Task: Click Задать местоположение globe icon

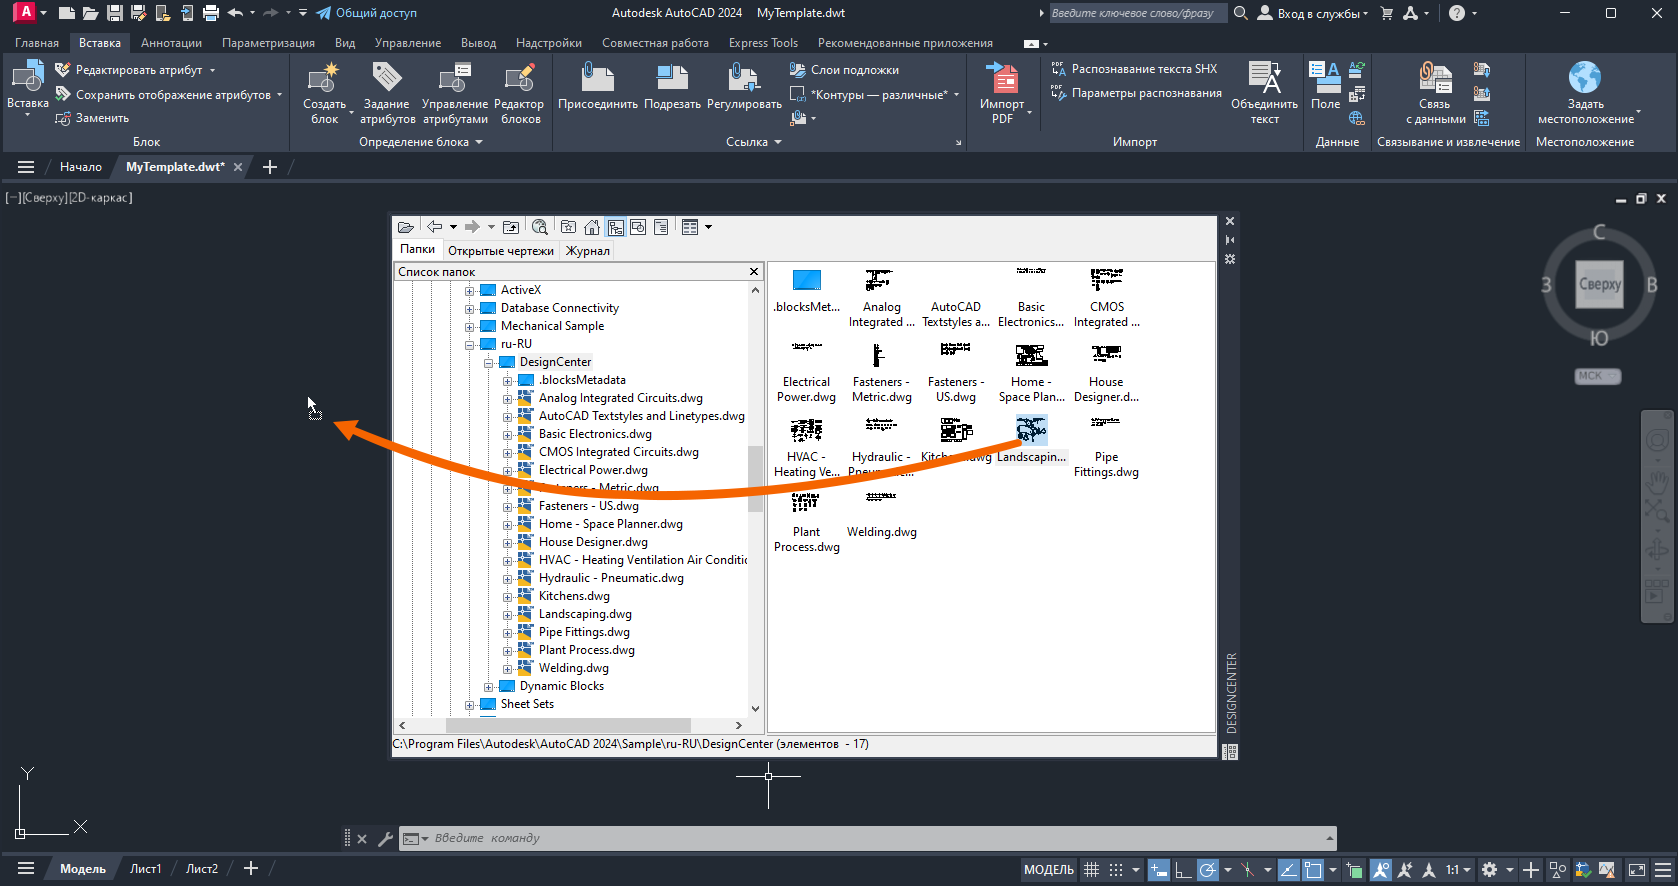Action: pos(1585,78)
